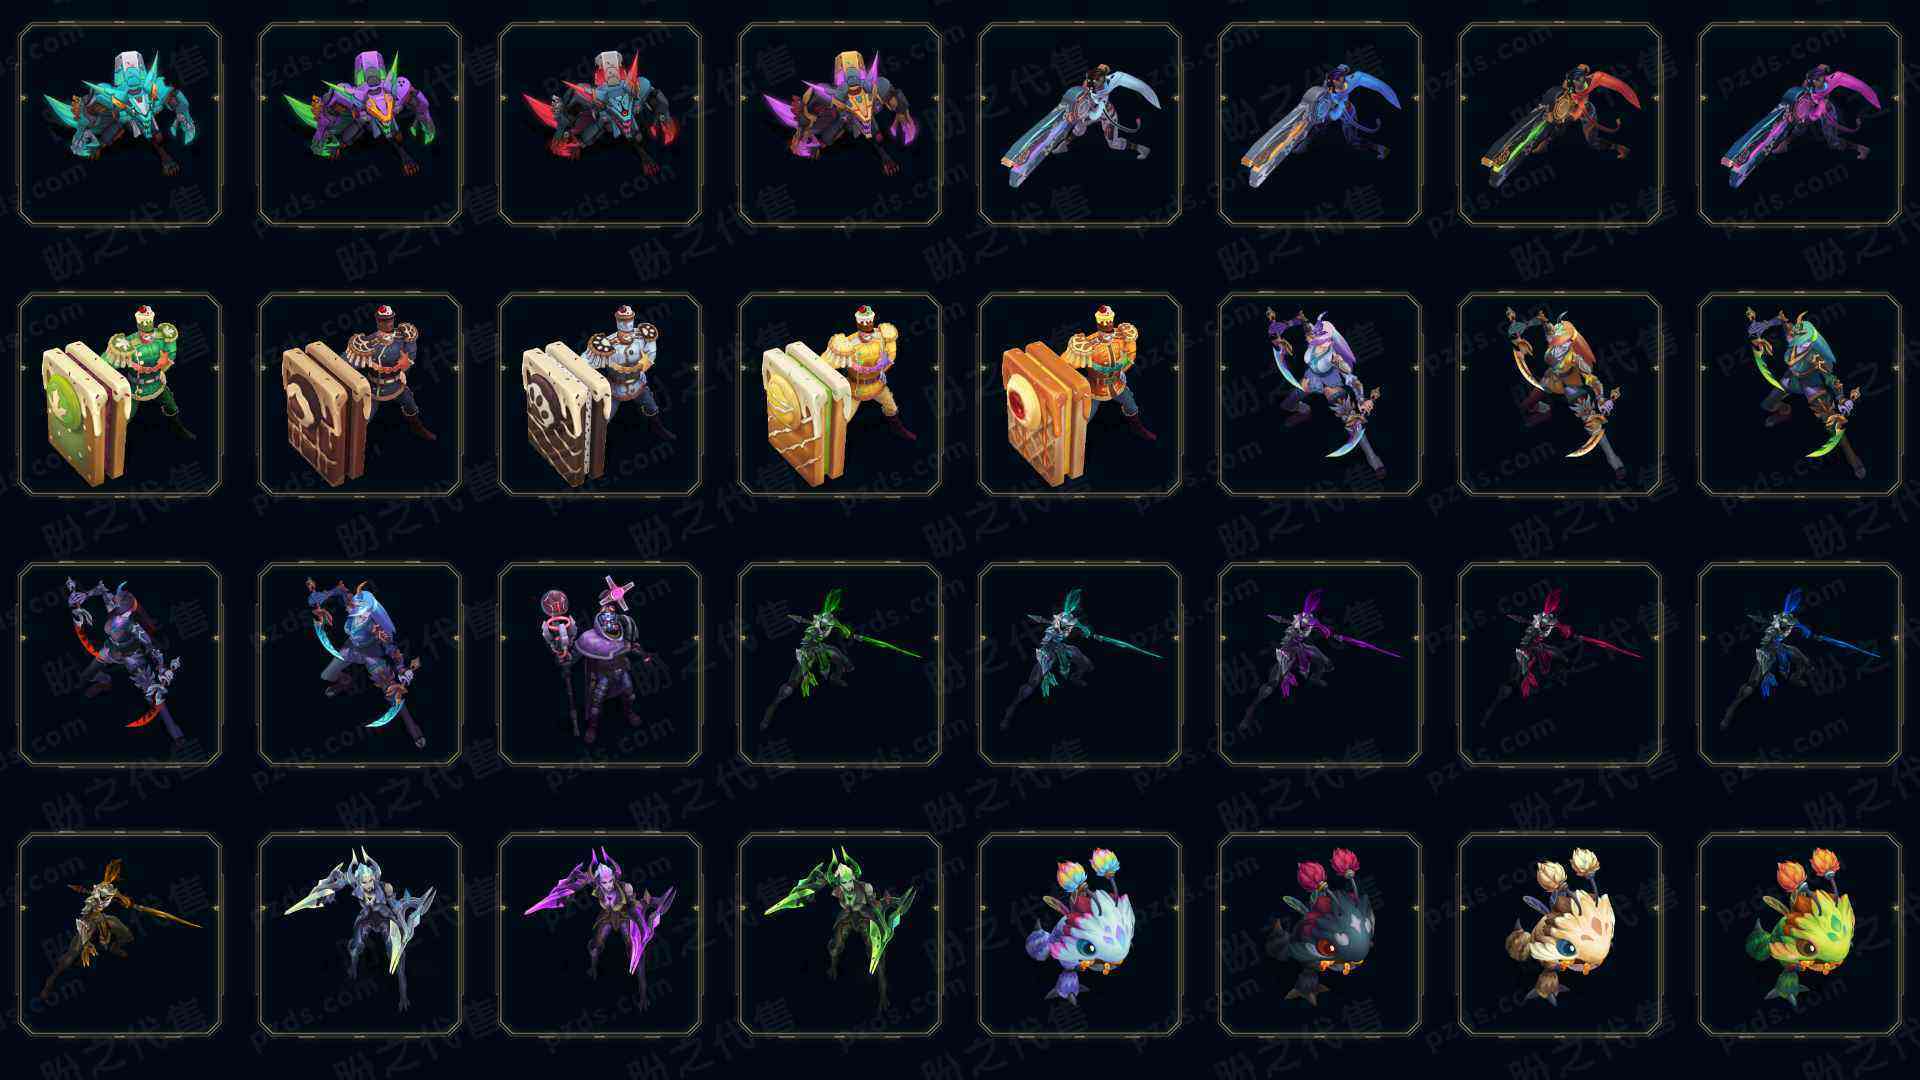The height and width of the screenshot is (1080, 1920).
Task: Choose the dark chocolate cookie-shield skin
Action: click(x=360, y=394)
